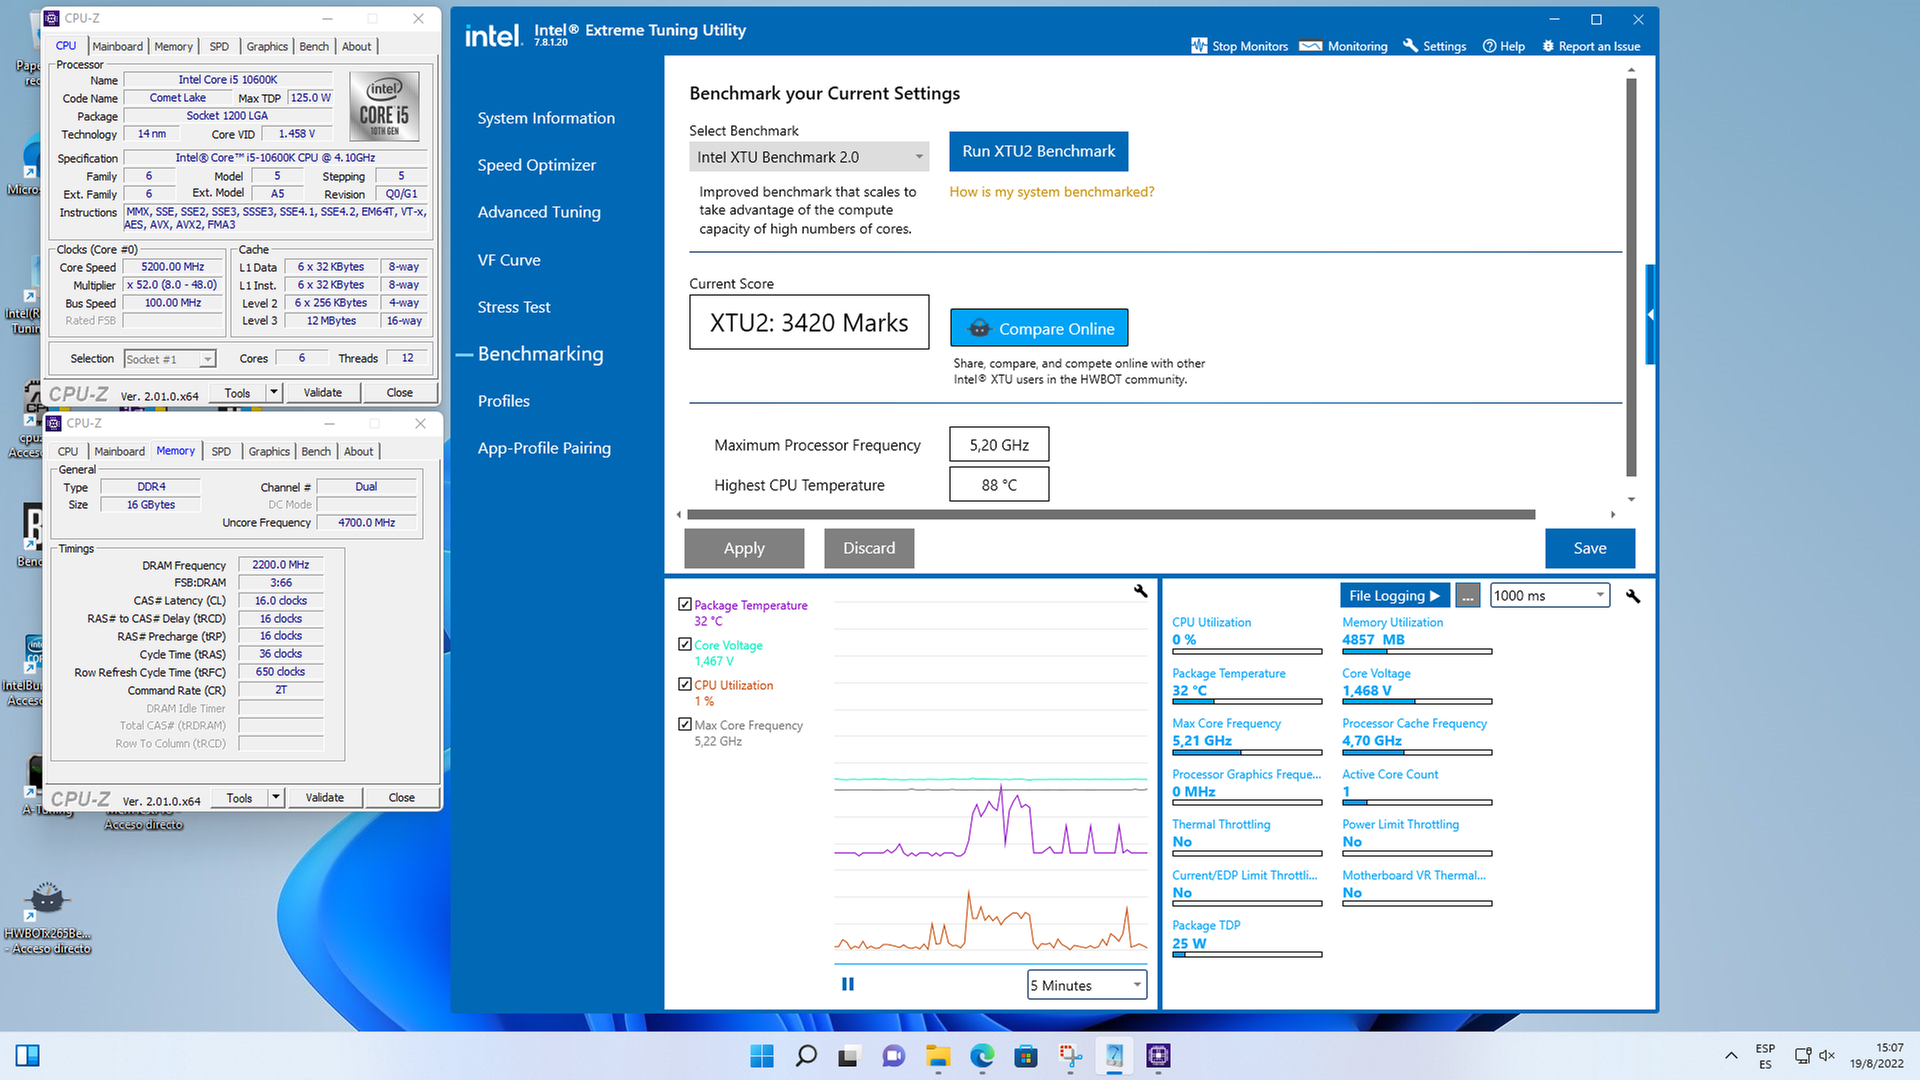Viewport: 1920px width, 1080px height.
Task: Click the Report an Issue bug icon
Action: [1548, 46]
